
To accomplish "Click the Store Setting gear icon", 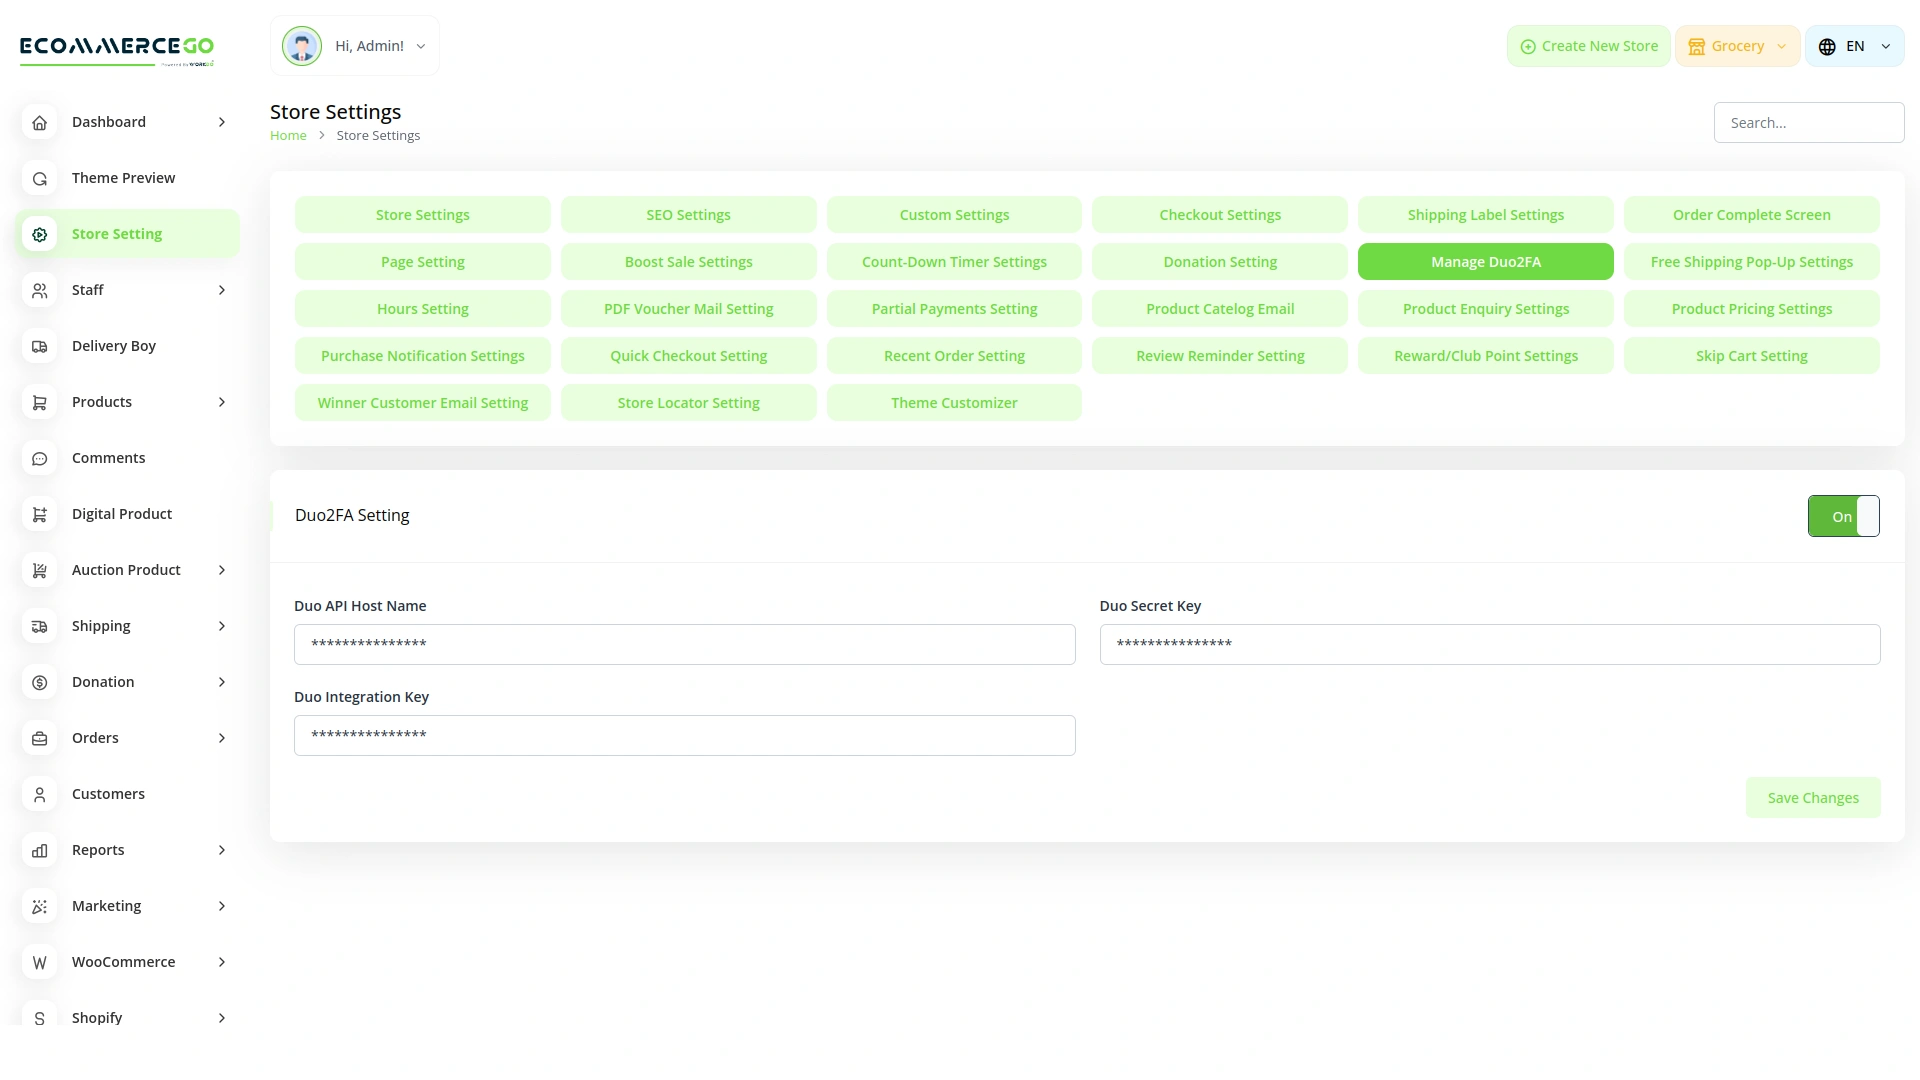I will pyautogui.click(x=39, y=234).
